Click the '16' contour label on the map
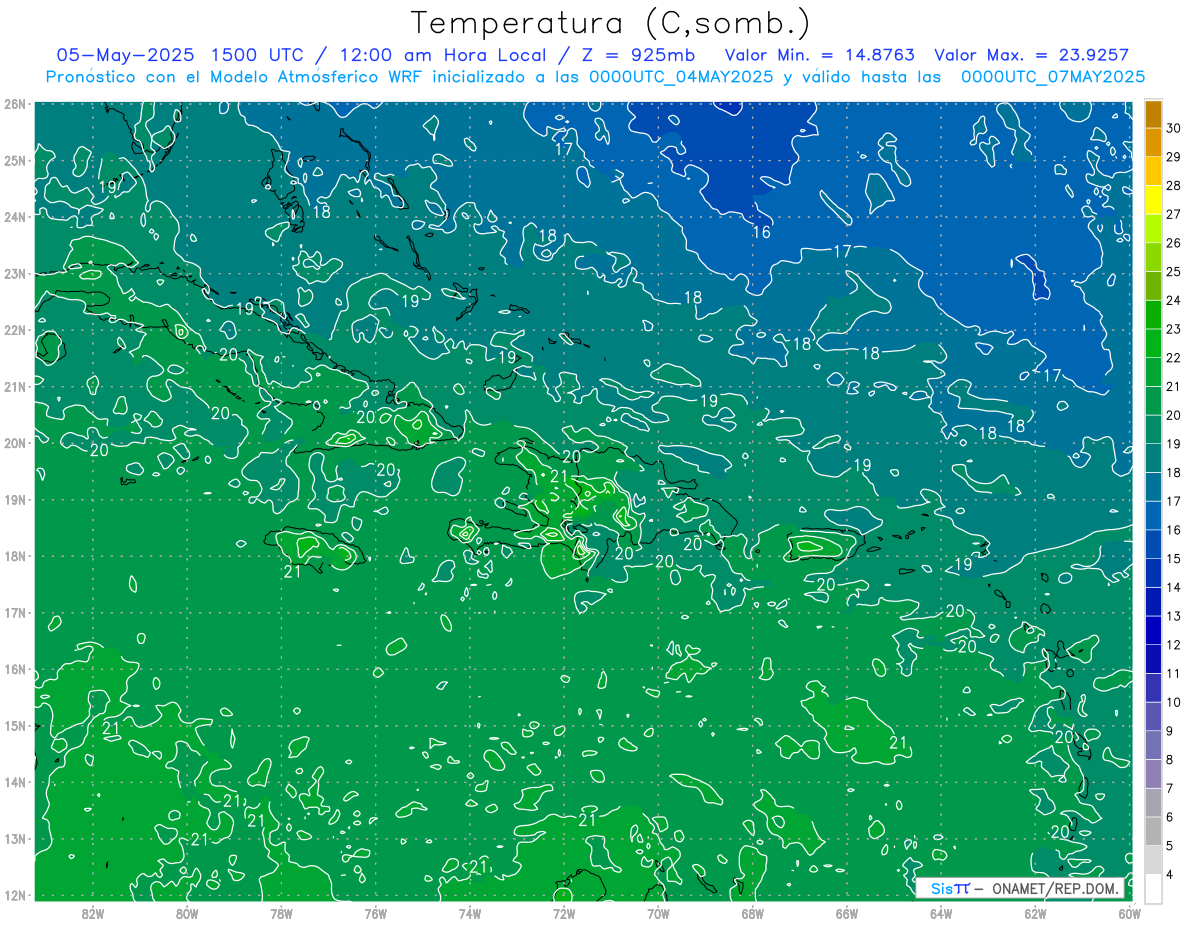This screenshot has height=927, width=1200. (x=761, y=232)
